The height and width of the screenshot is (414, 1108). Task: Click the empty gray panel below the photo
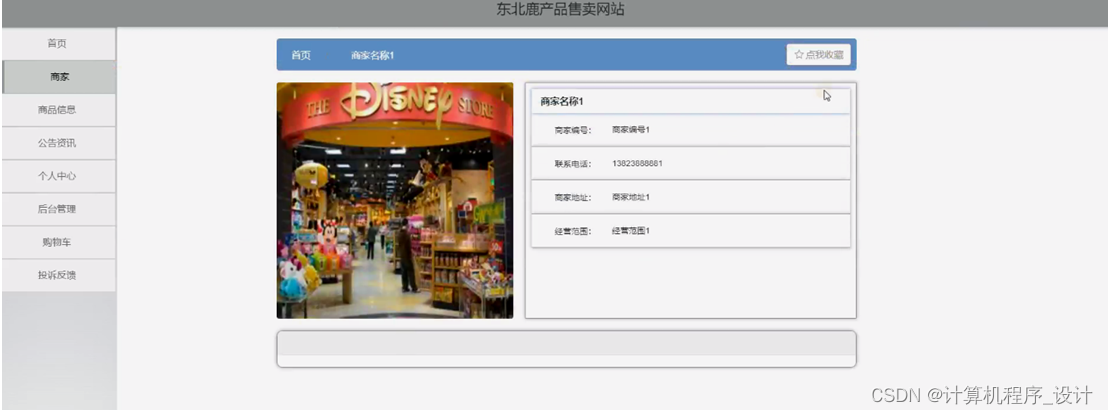[567, 349]
